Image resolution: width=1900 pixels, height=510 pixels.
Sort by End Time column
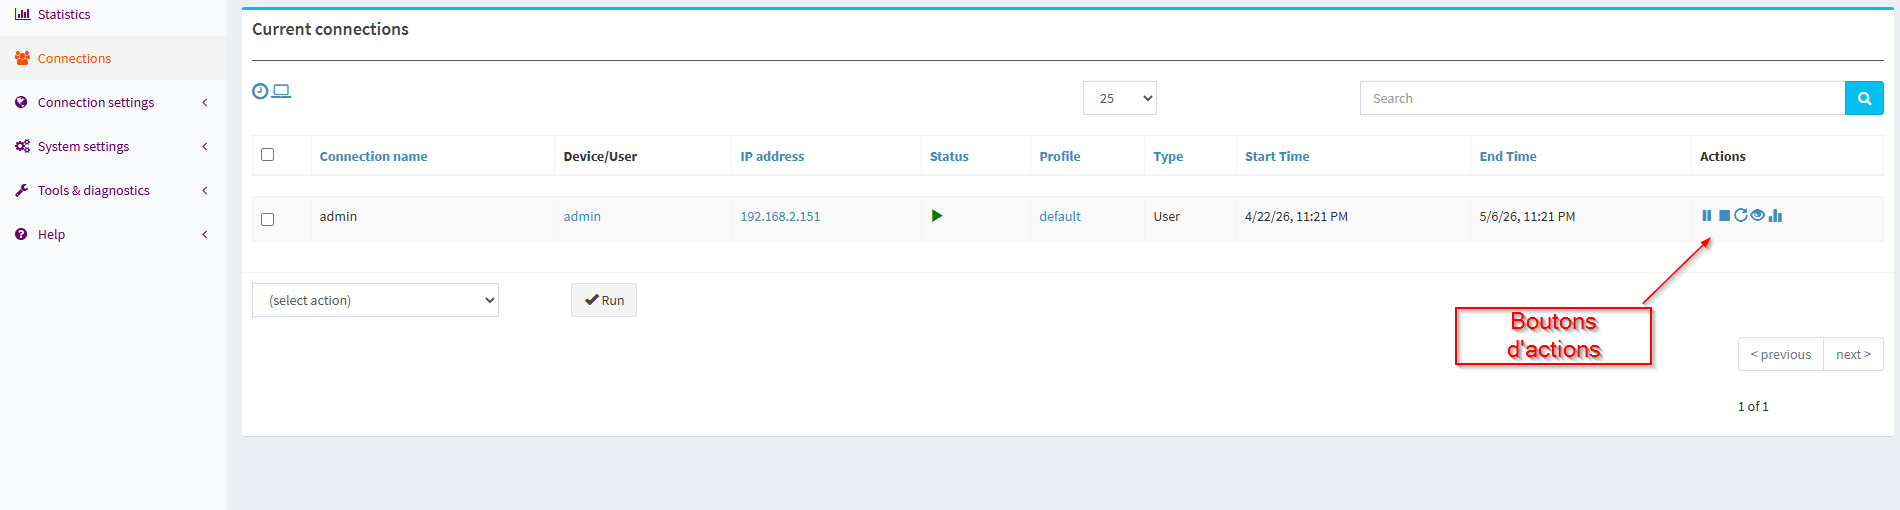click(1508, 156)
